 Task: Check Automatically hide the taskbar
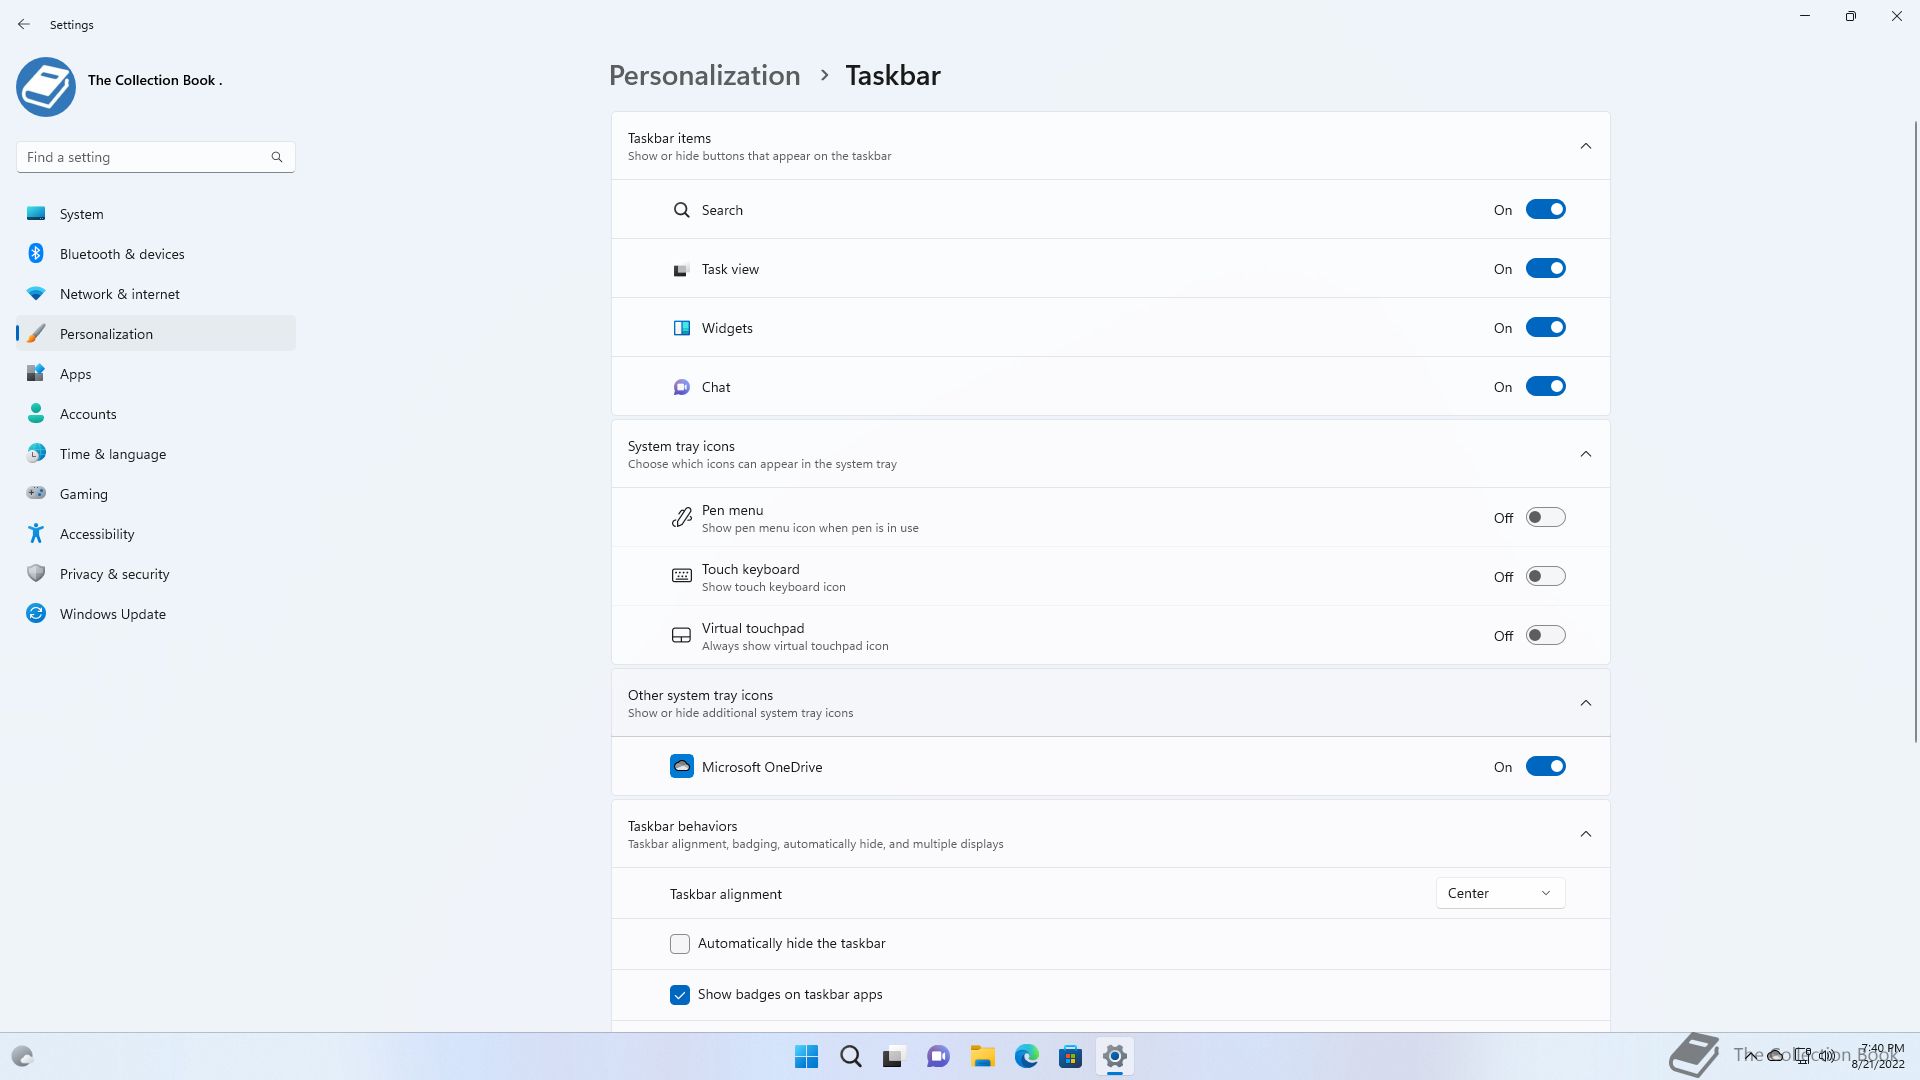point(680,944)
